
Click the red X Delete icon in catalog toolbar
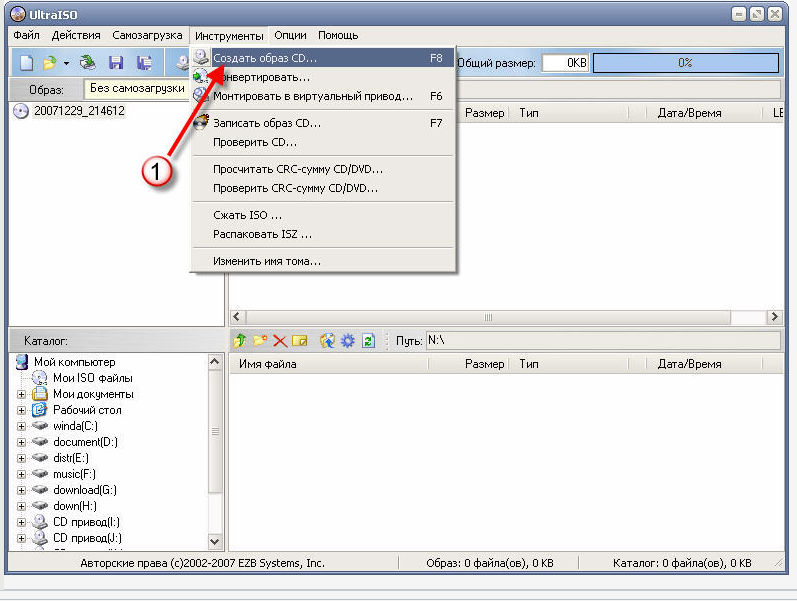point(280,341)
